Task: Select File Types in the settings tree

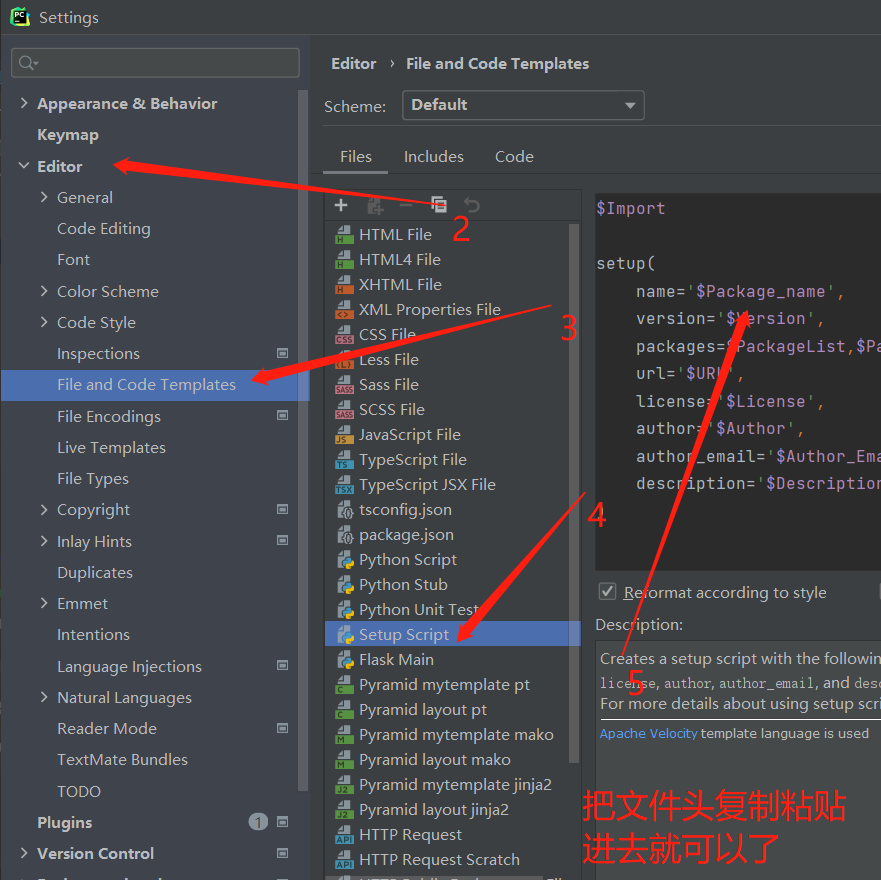Action: pos(93,479)
